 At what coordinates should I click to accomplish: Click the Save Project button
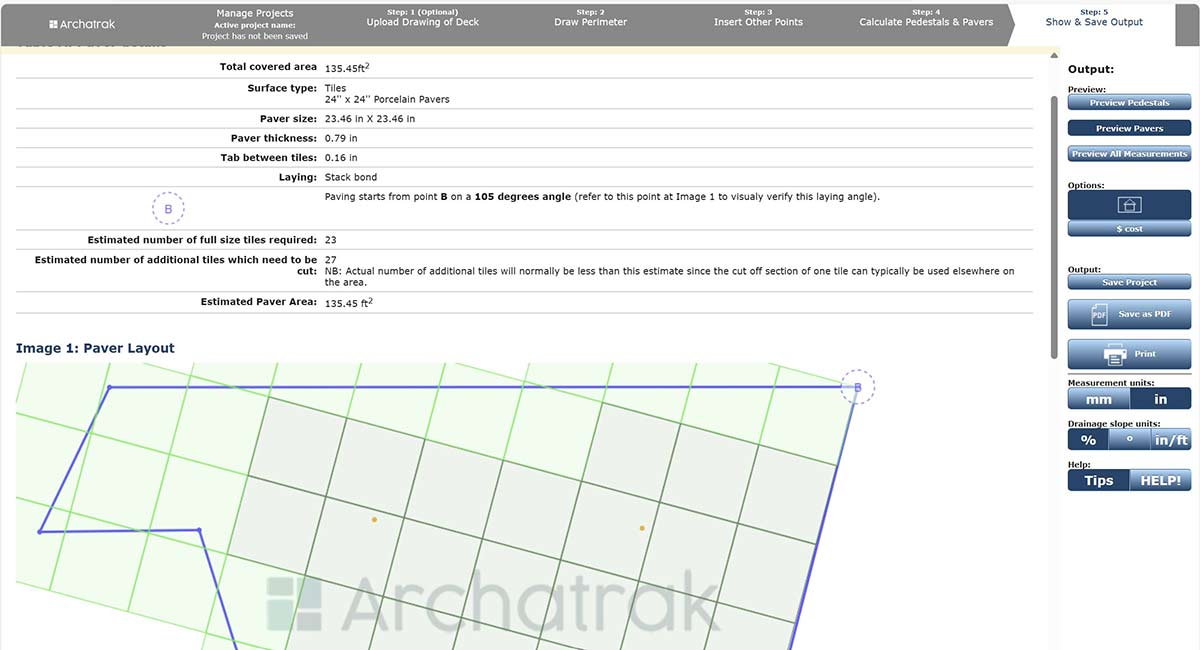(x=1129, y=283)
